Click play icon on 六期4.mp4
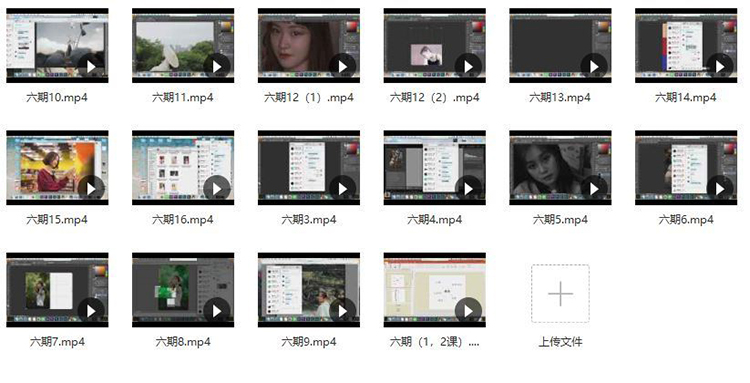 coord(468,189)
